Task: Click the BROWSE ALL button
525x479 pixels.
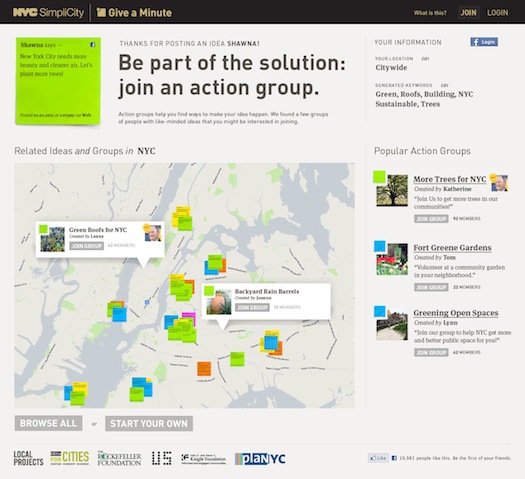Action: (48, 423)
